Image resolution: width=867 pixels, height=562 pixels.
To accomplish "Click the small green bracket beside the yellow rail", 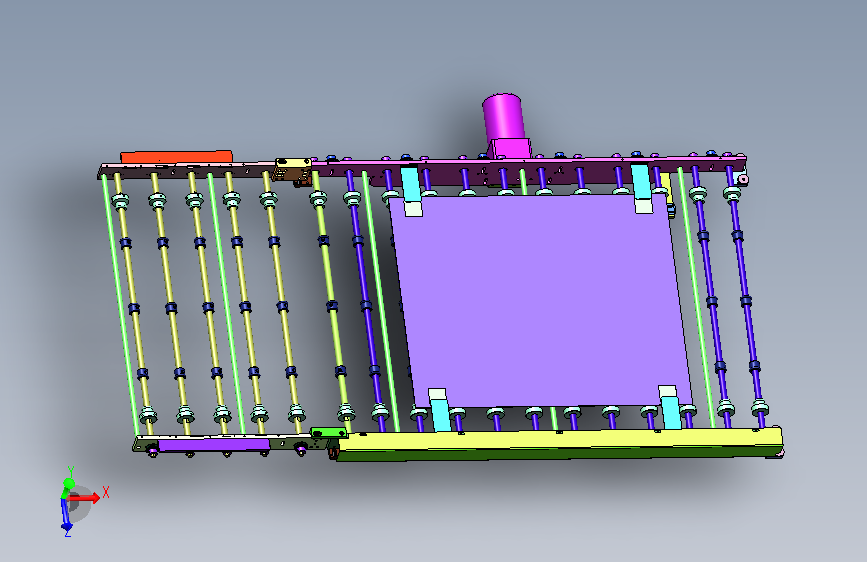I will [328, 432].
